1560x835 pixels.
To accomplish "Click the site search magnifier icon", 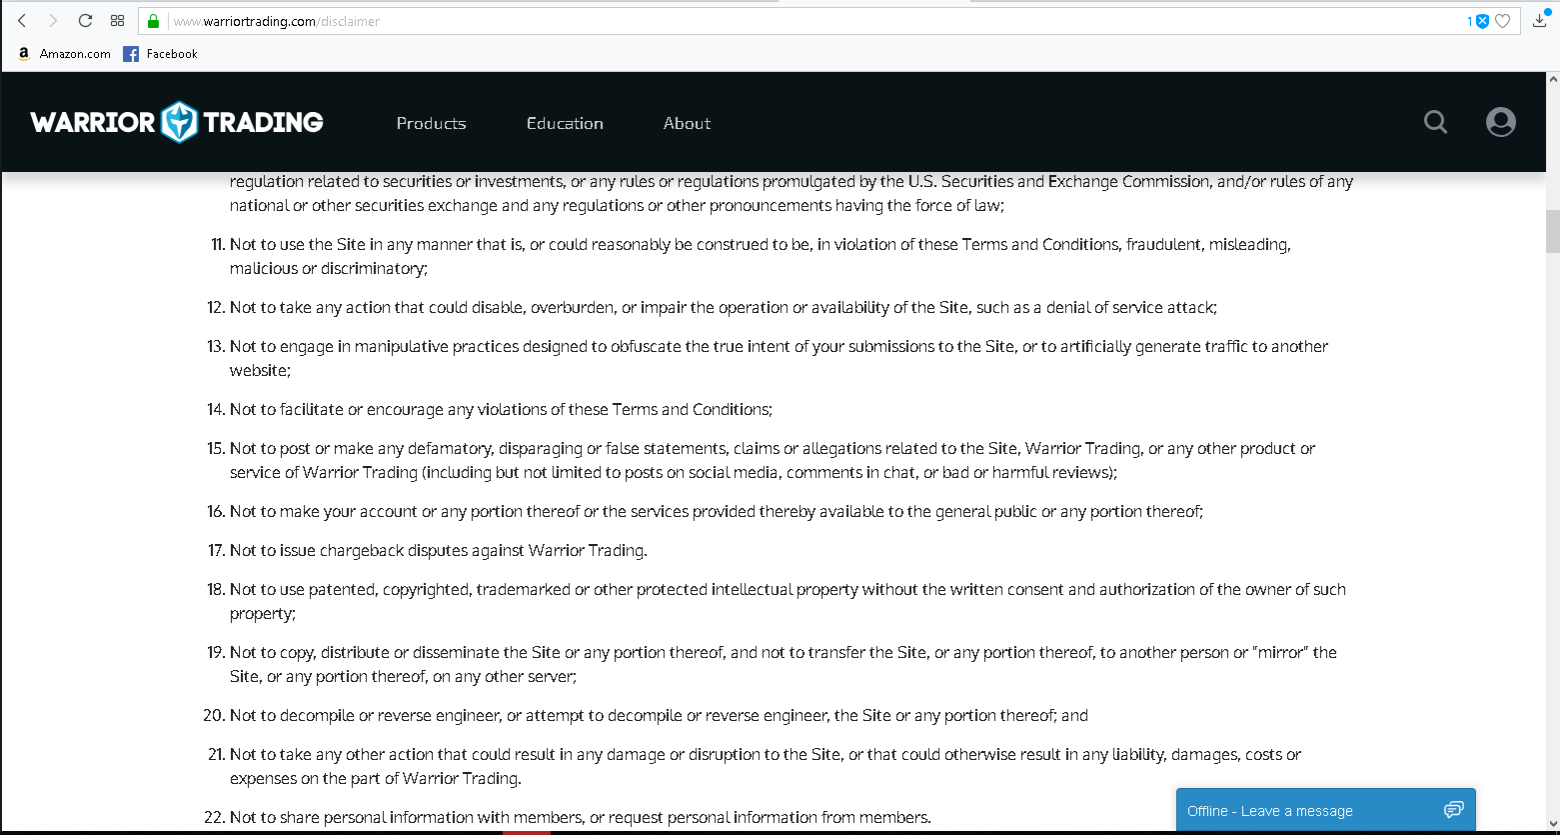I will (1435, 122).
